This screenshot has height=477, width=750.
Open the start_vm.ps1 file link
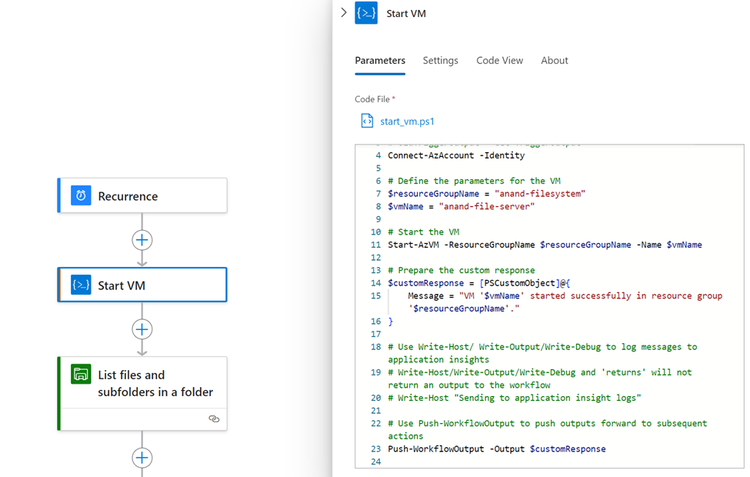[407, 122]
